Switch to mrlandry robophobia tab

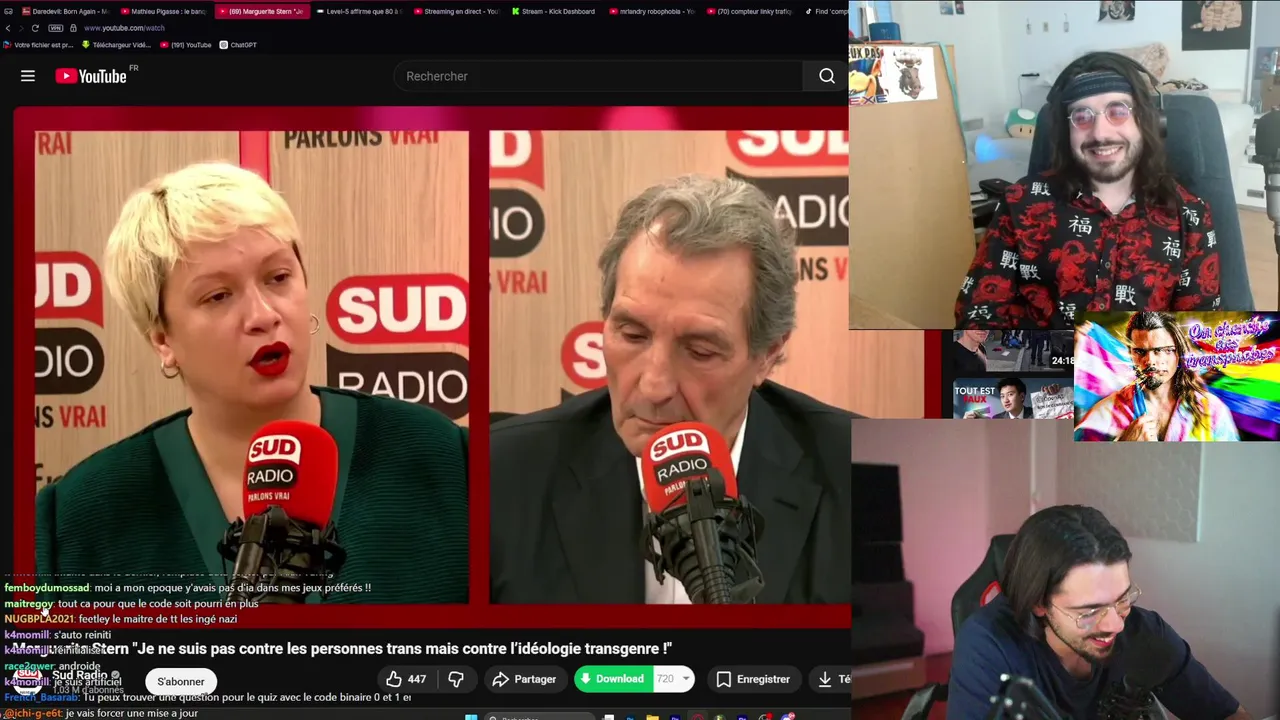[651, 11]
